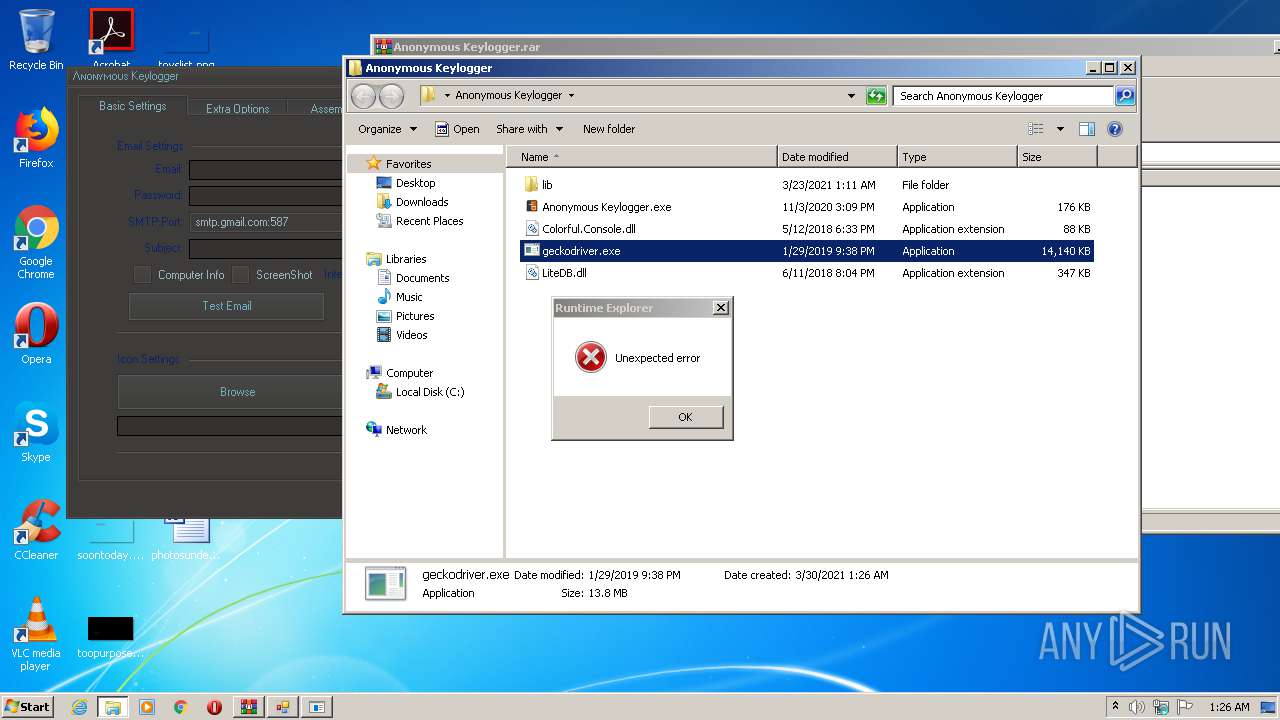The width and height of the screenshot is (1280, 720).
Task: Click Browse under Icon Settings
Action: pyautogui.click(x=231, y=392)
